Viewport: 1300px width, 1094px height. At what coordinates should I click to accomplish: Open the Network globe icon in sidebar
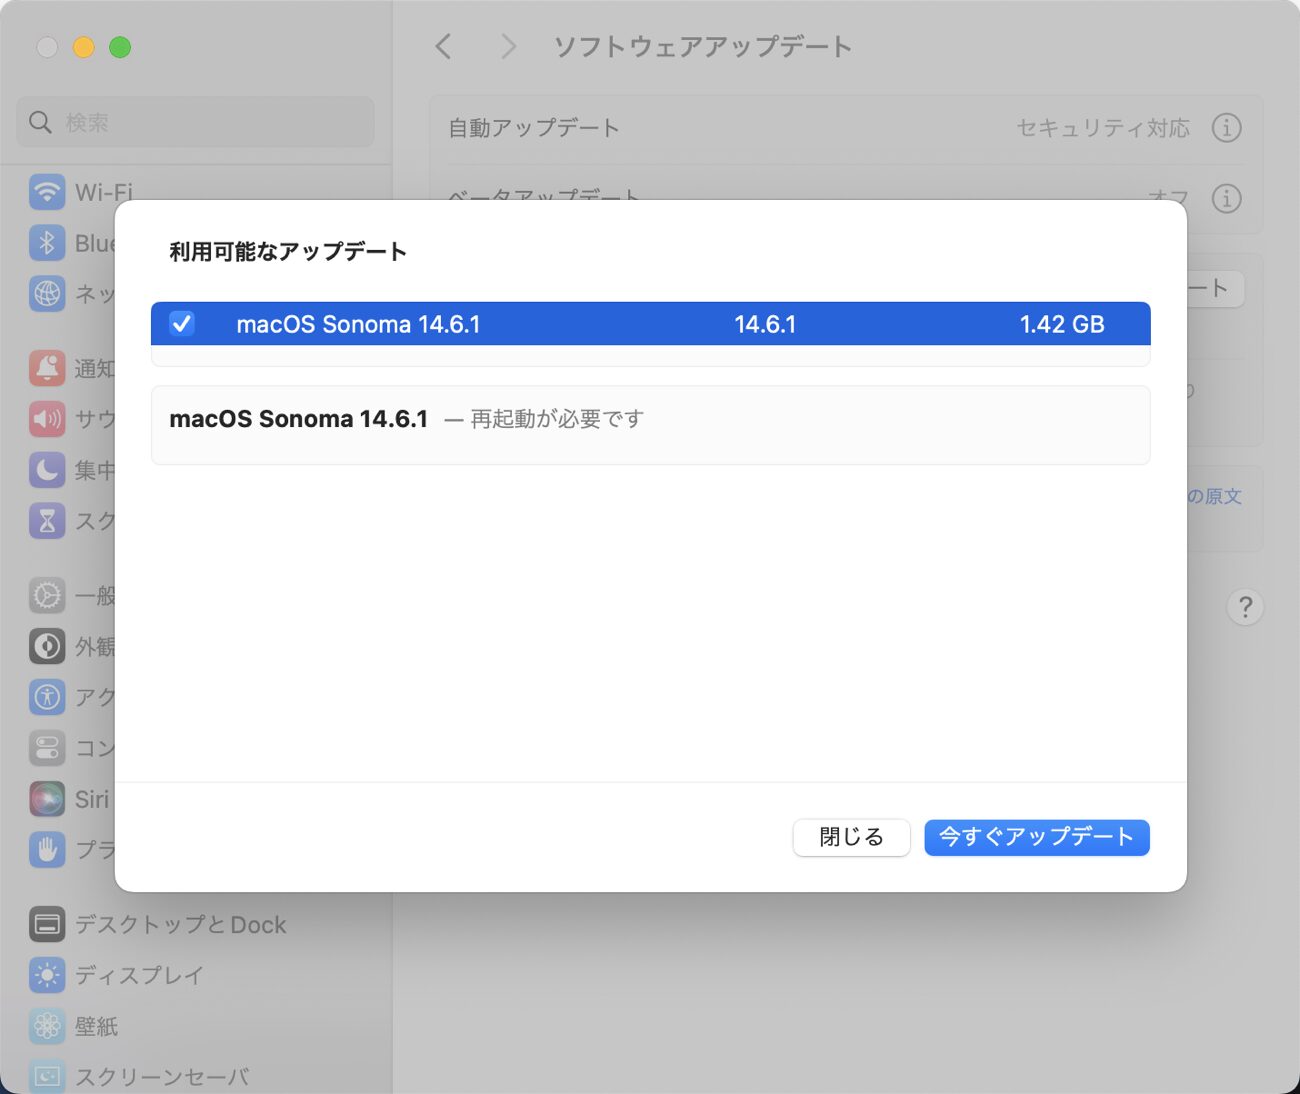tap(47, 293)
